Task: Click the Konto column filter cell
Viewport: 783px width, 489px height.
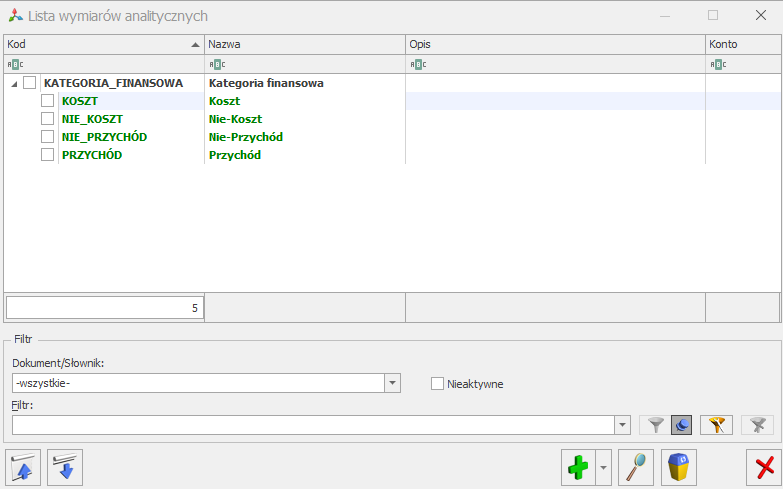Action: pos(744,64)
